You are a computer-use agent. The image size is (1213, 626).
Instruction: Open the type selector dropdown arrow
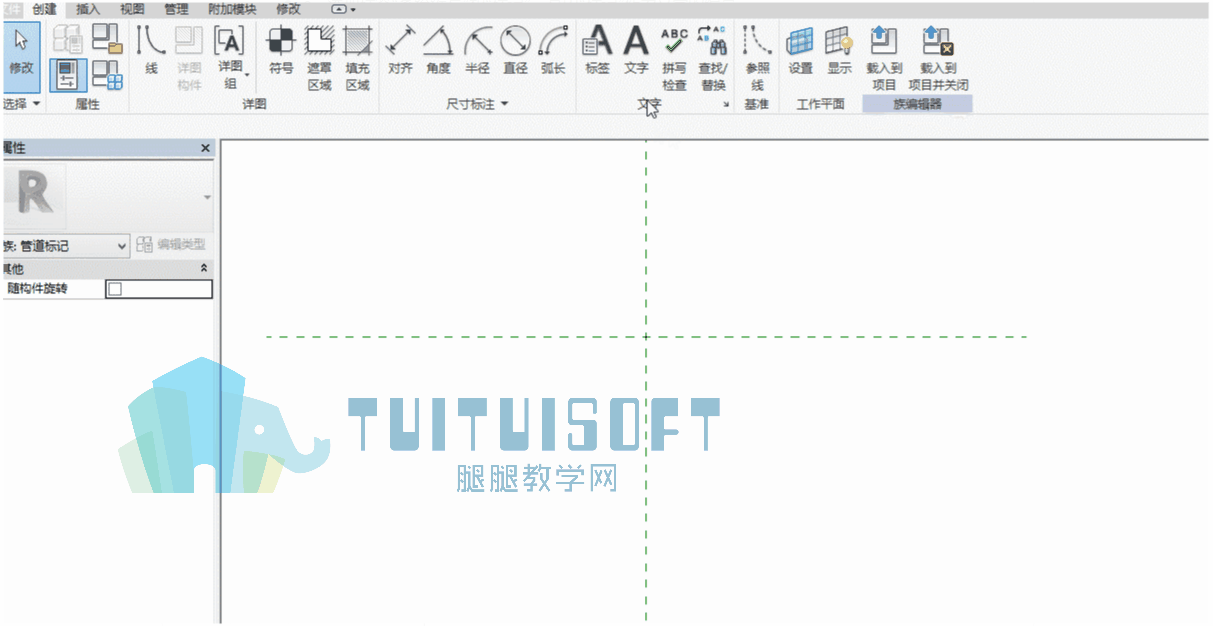(208, 197)
